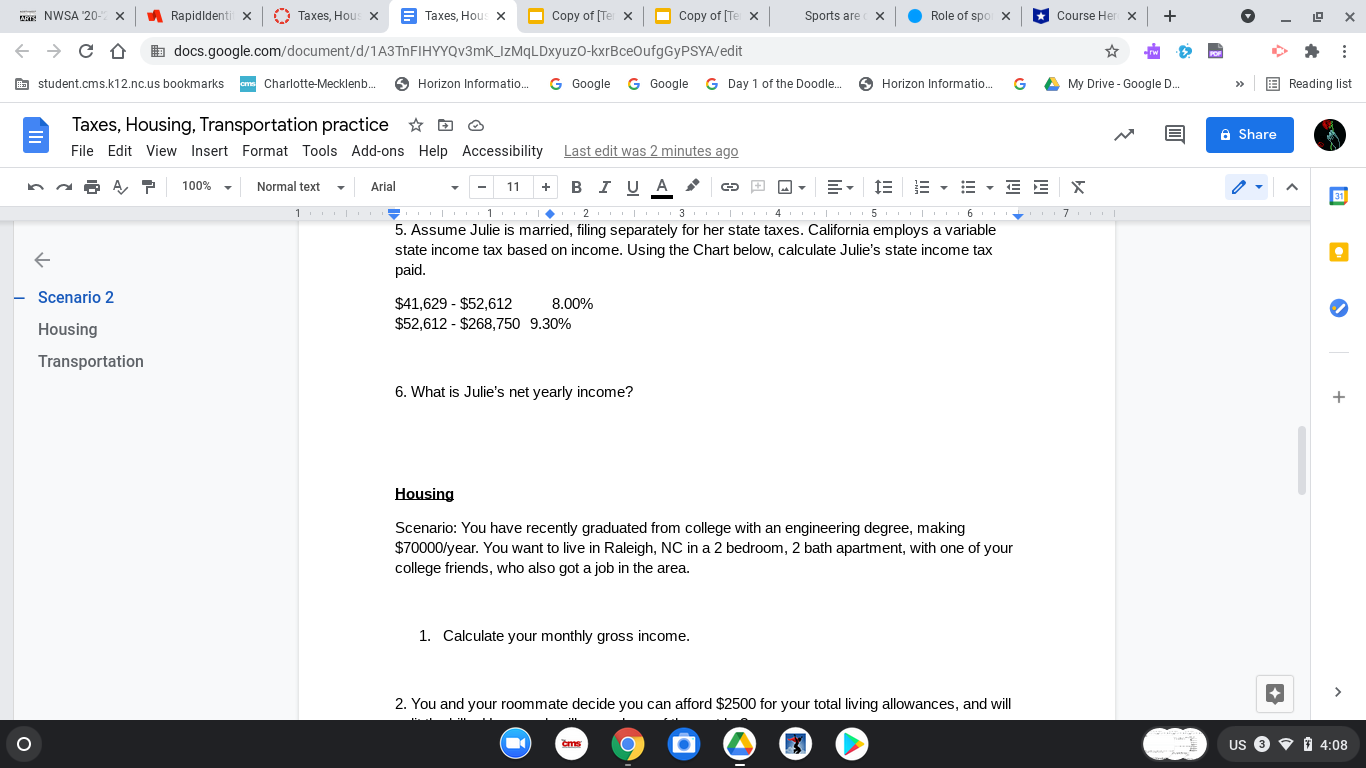The height and width of the screenshot is (768, 1366).
Task: Open Google Keep in side panel
Action: (1338, 251)
